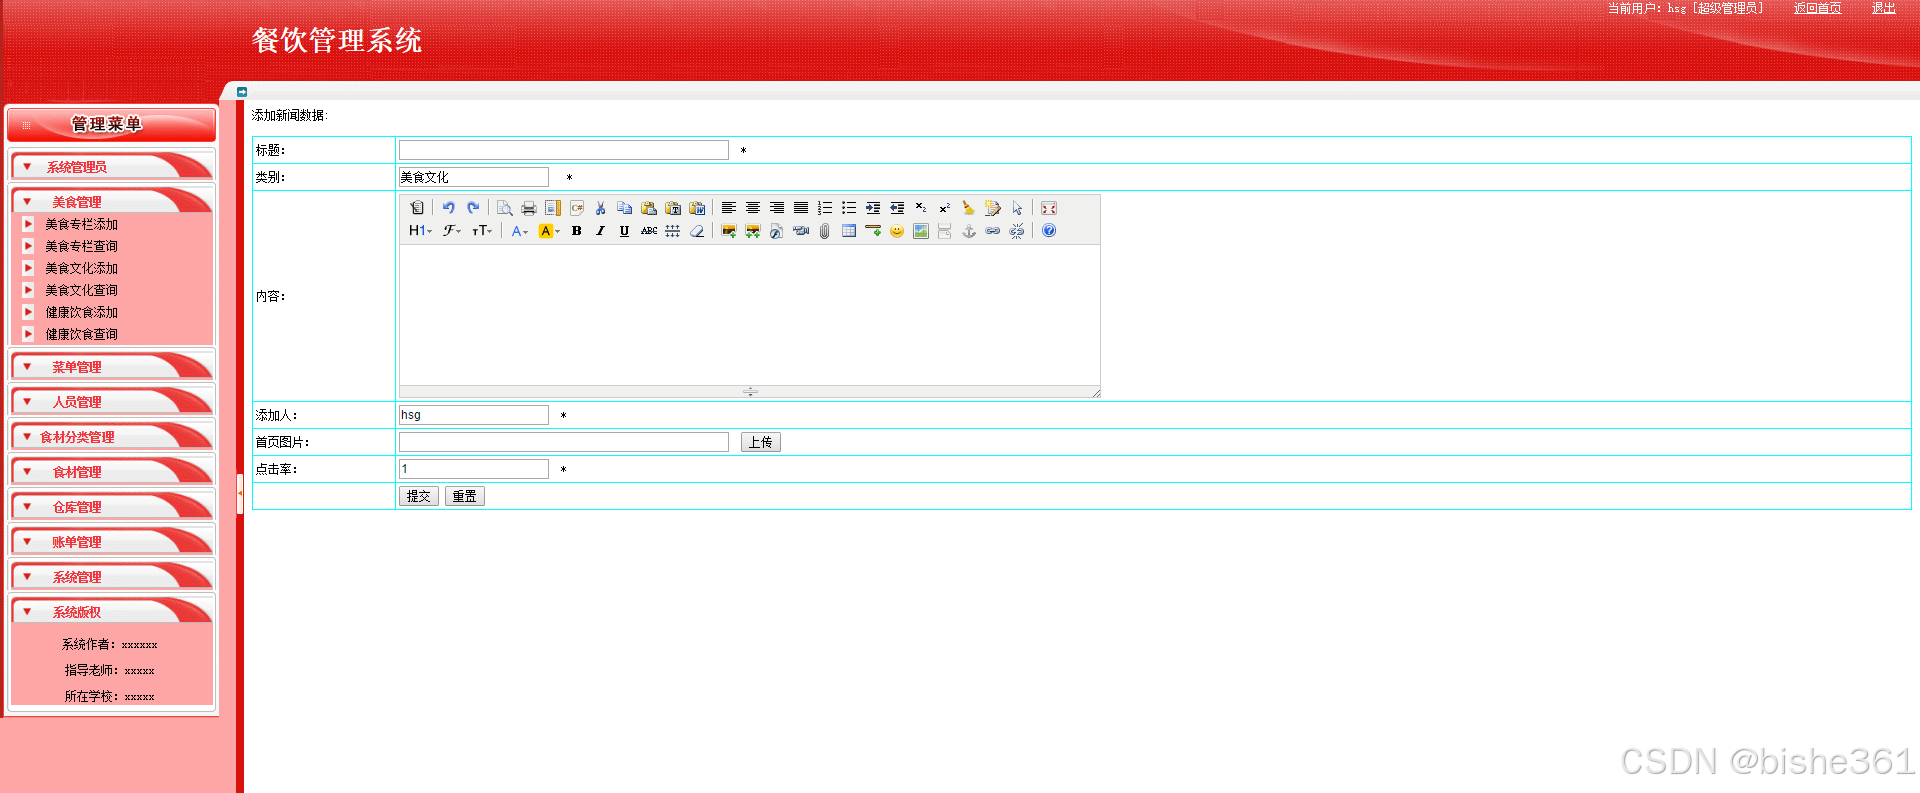The width and height of the screenshot is (1920, 793).
Task: Apply superscript formatting
Action: [945, 208]
